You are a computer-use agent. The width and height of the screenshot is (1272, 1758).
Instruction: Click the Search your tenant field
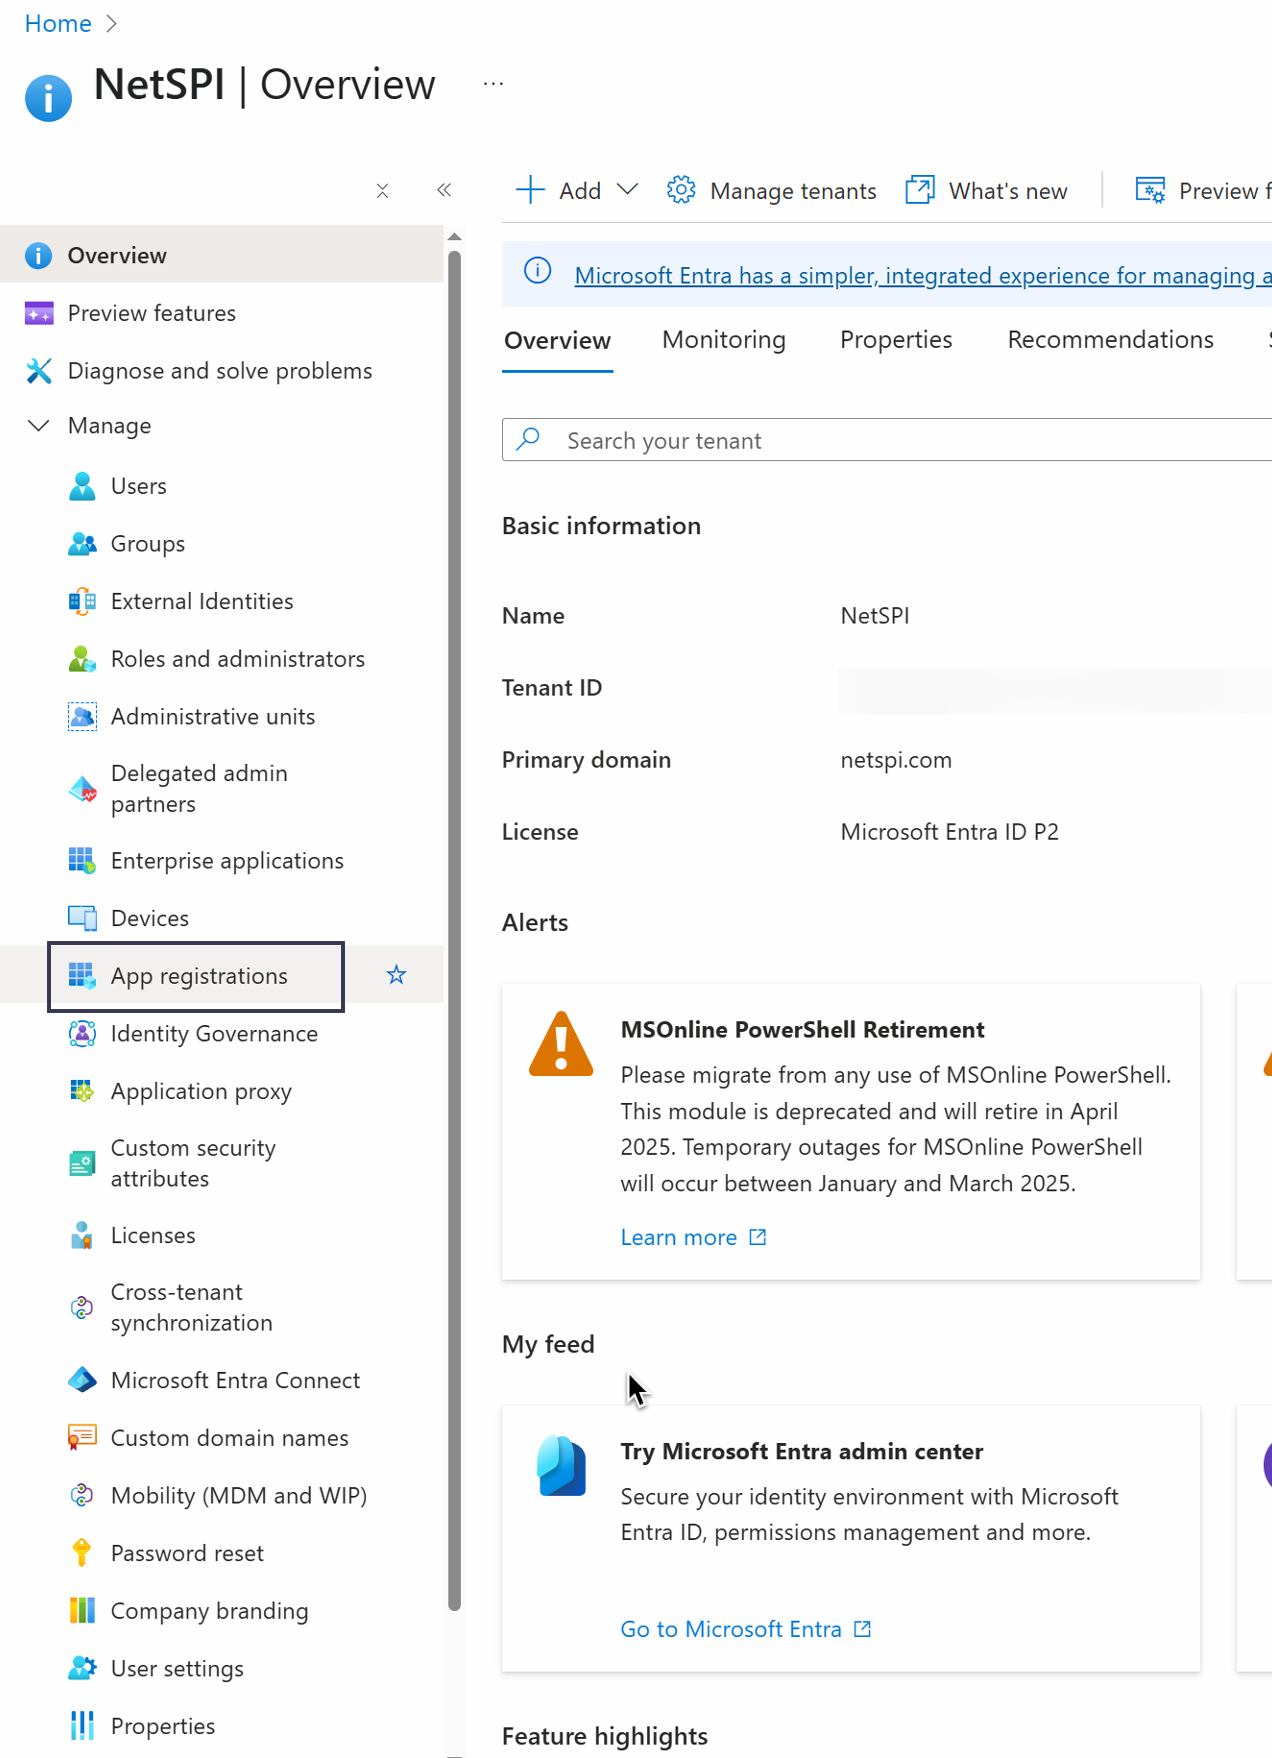tap(887, 440)
